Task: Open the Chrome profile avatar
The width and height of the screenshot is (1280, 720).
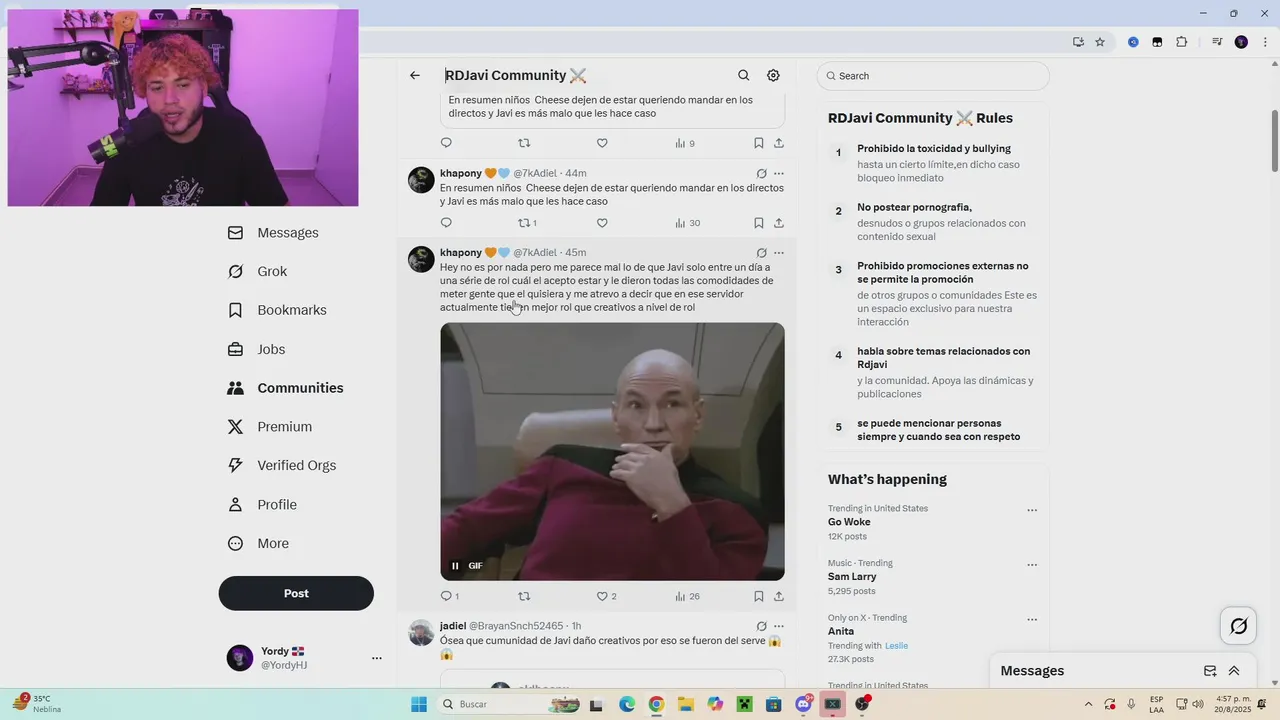Action: [x=1241, y=42]
